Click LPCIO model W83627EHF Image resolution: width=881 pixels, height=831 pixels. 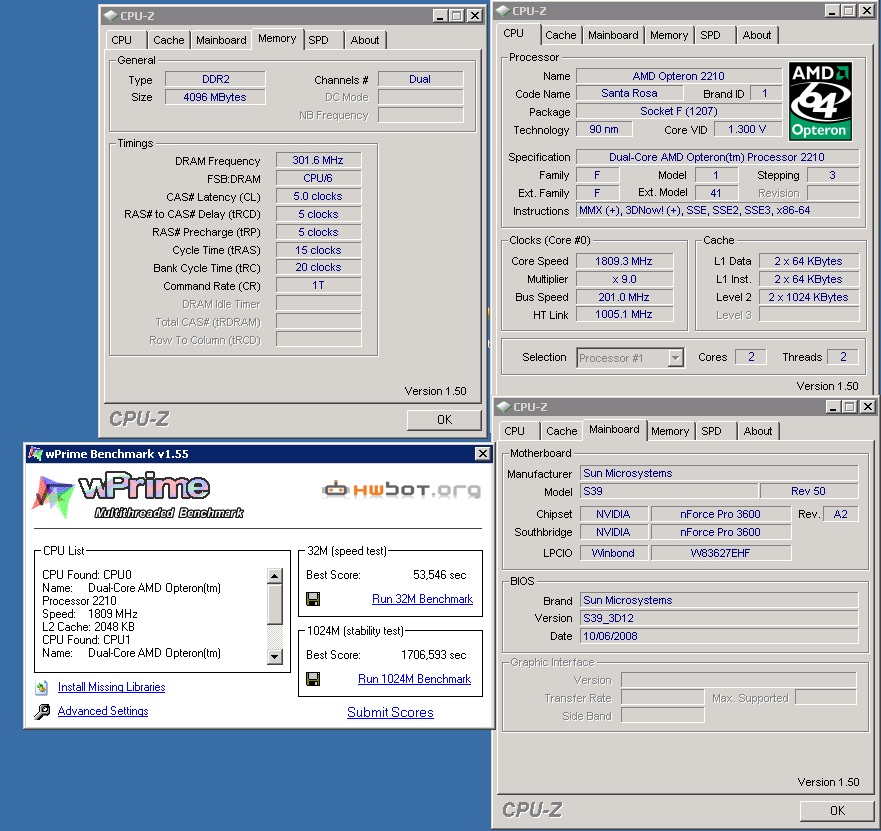pyautogui.click(x=720, y=553)
